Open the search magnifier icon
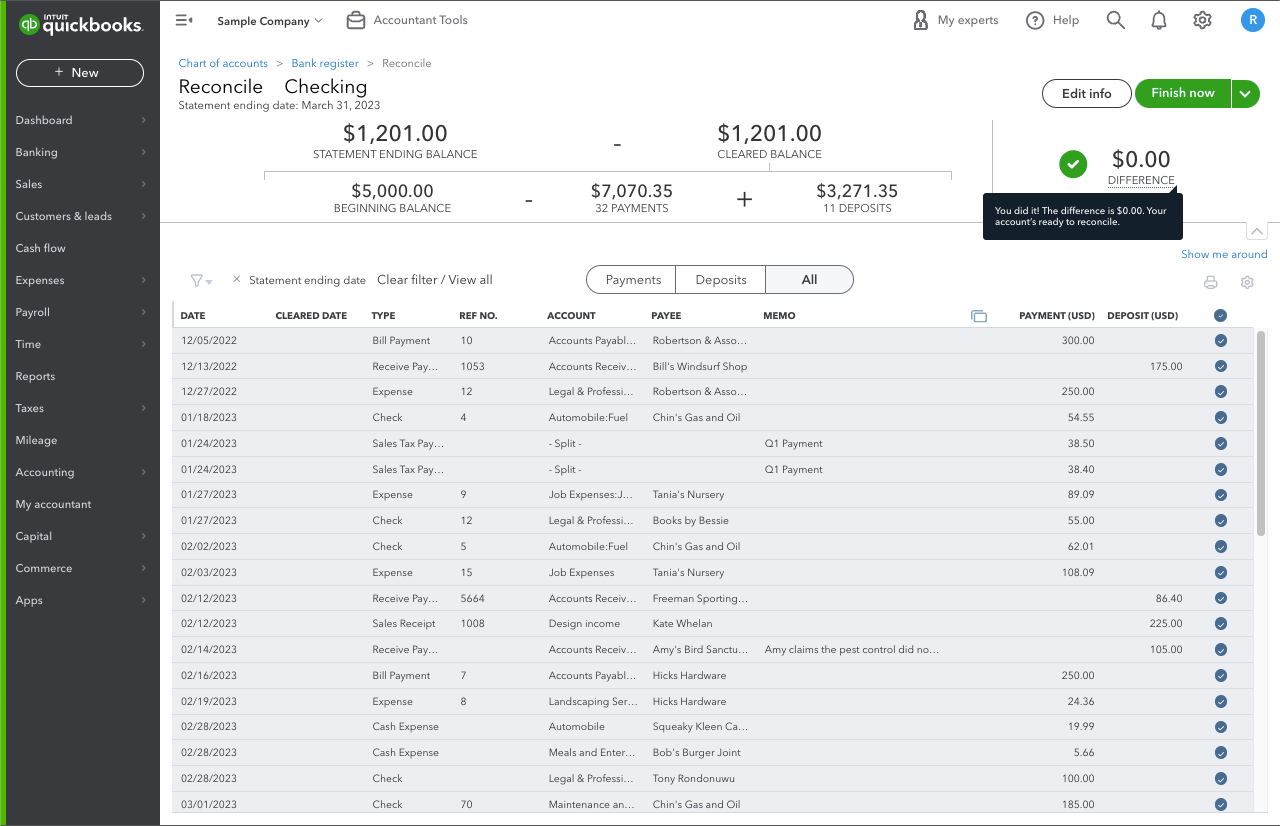 pyautogui.click(x=1116, y=20)
